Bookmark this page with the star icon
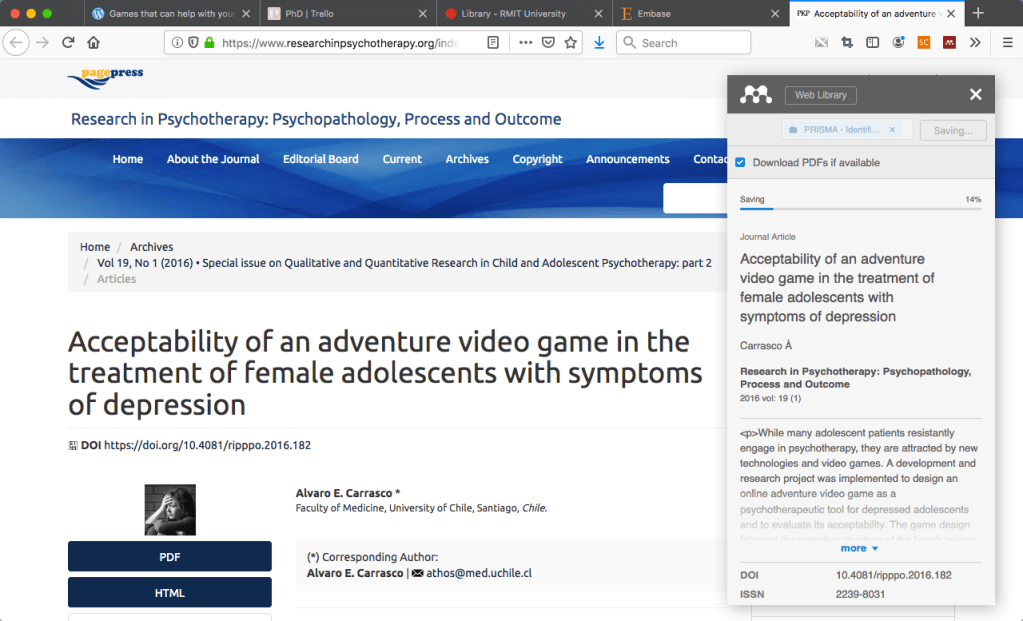The width and height of the screenshot is (1023, 621). pos(571,43)
